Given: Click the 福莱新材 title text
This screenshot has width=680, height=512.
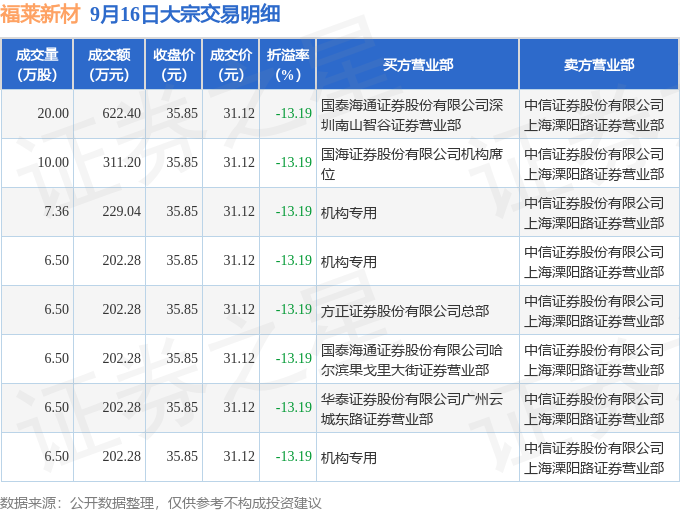Looking at the screenshot, I should pyautogui.click(x=40, y=14).
